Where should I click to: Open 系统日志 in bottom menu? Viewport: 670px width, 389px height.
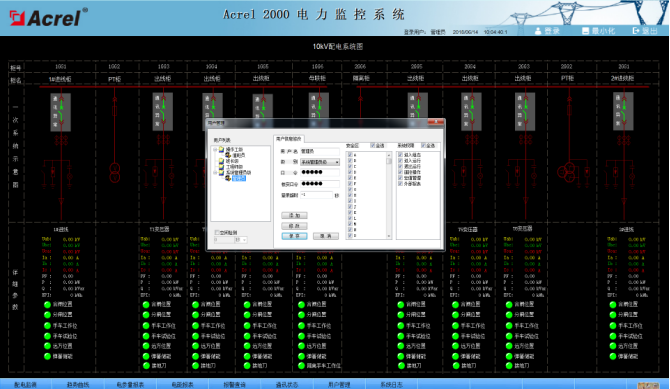coord(391,385)
